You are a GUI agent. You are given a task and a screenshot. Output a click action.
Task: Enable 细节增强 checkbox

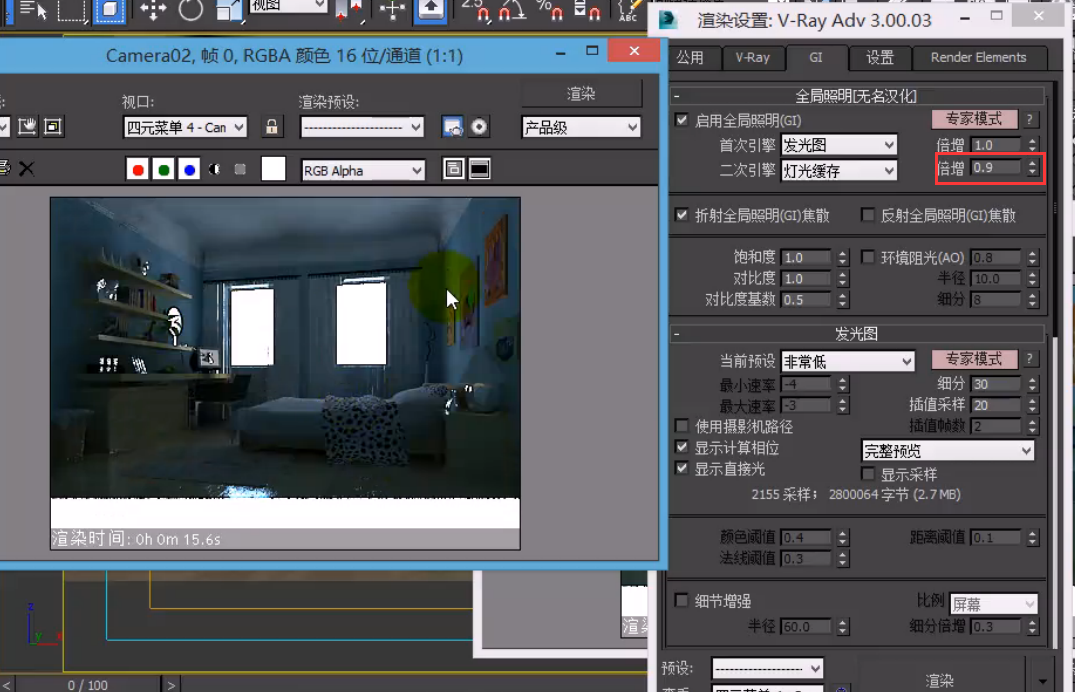(681, 601)
